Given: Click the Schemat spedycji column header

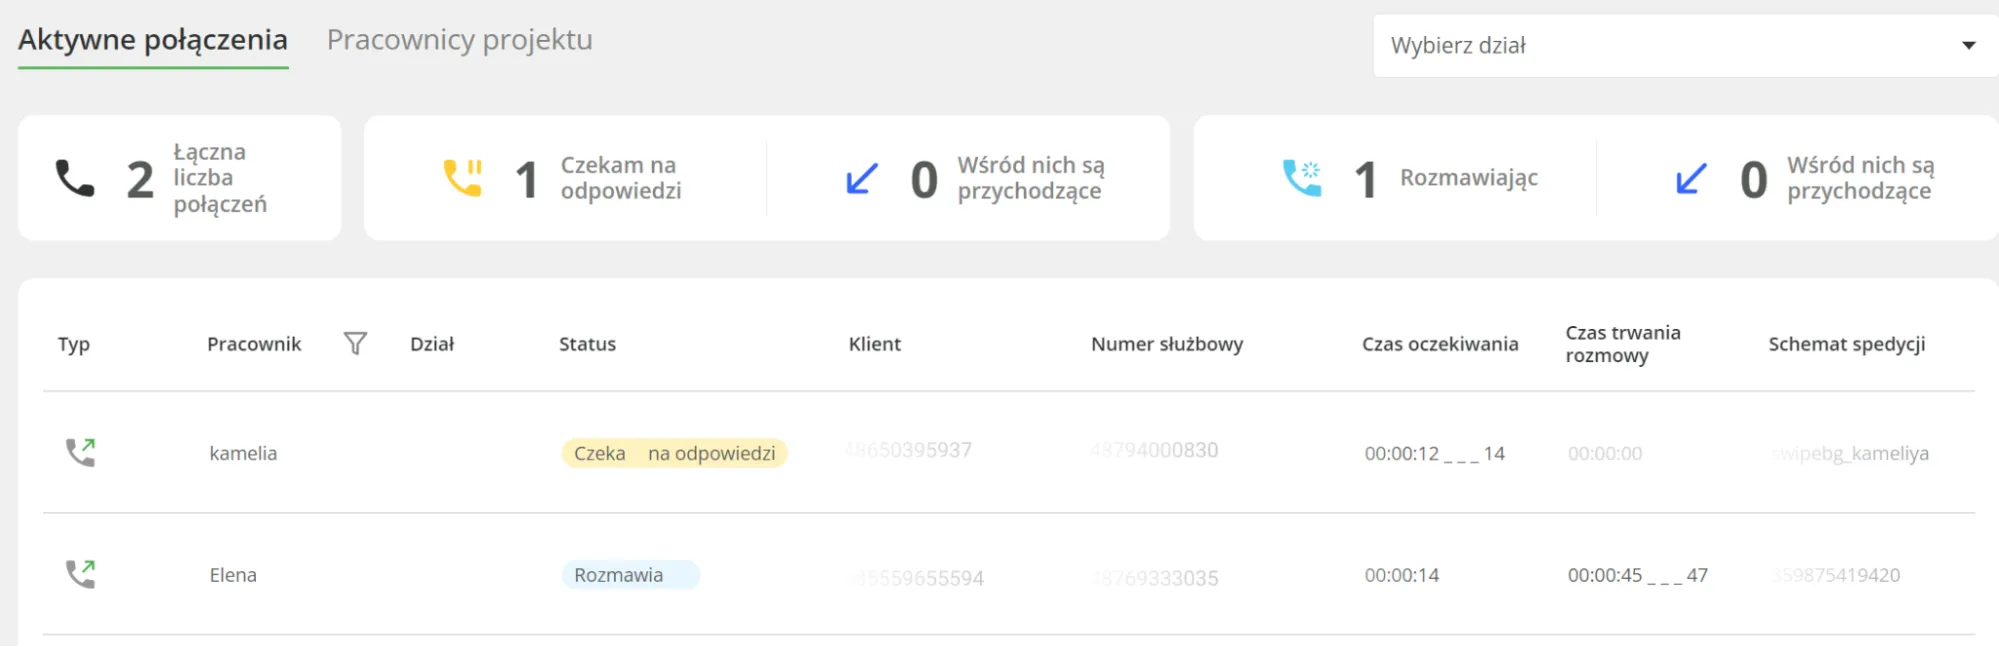Looking at the screenshot, I should (1846, 344).
